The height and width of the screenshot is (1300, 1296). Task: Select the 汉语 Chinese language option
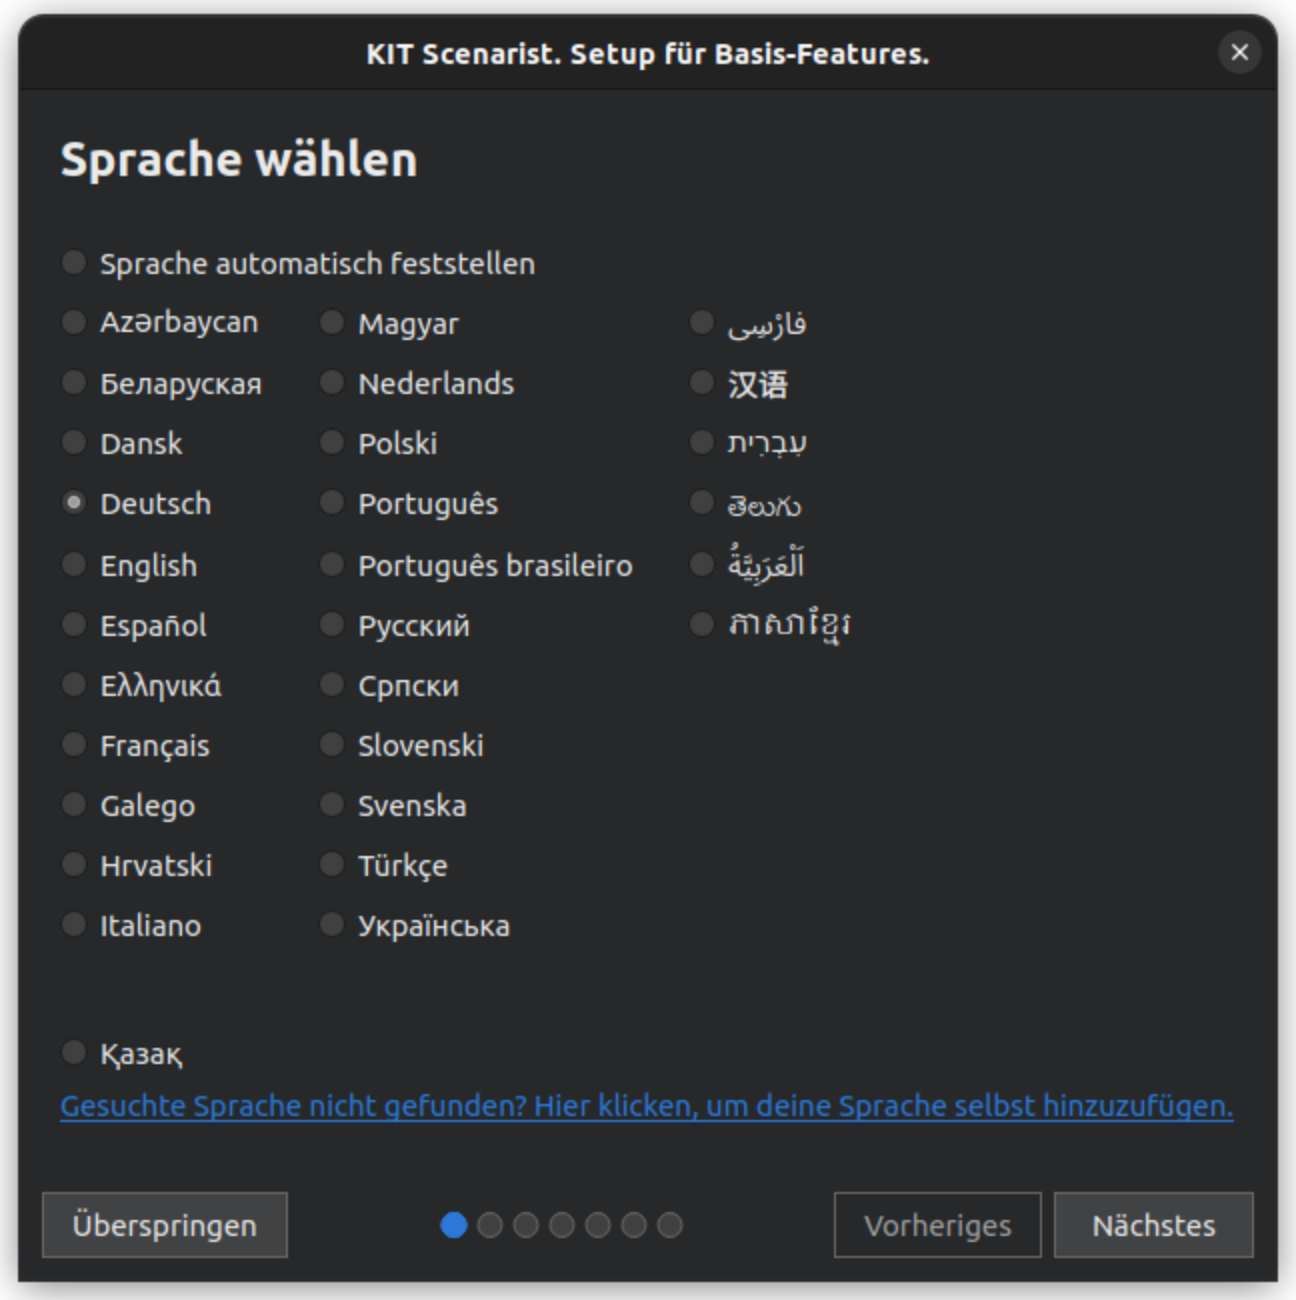coord(702,383)
